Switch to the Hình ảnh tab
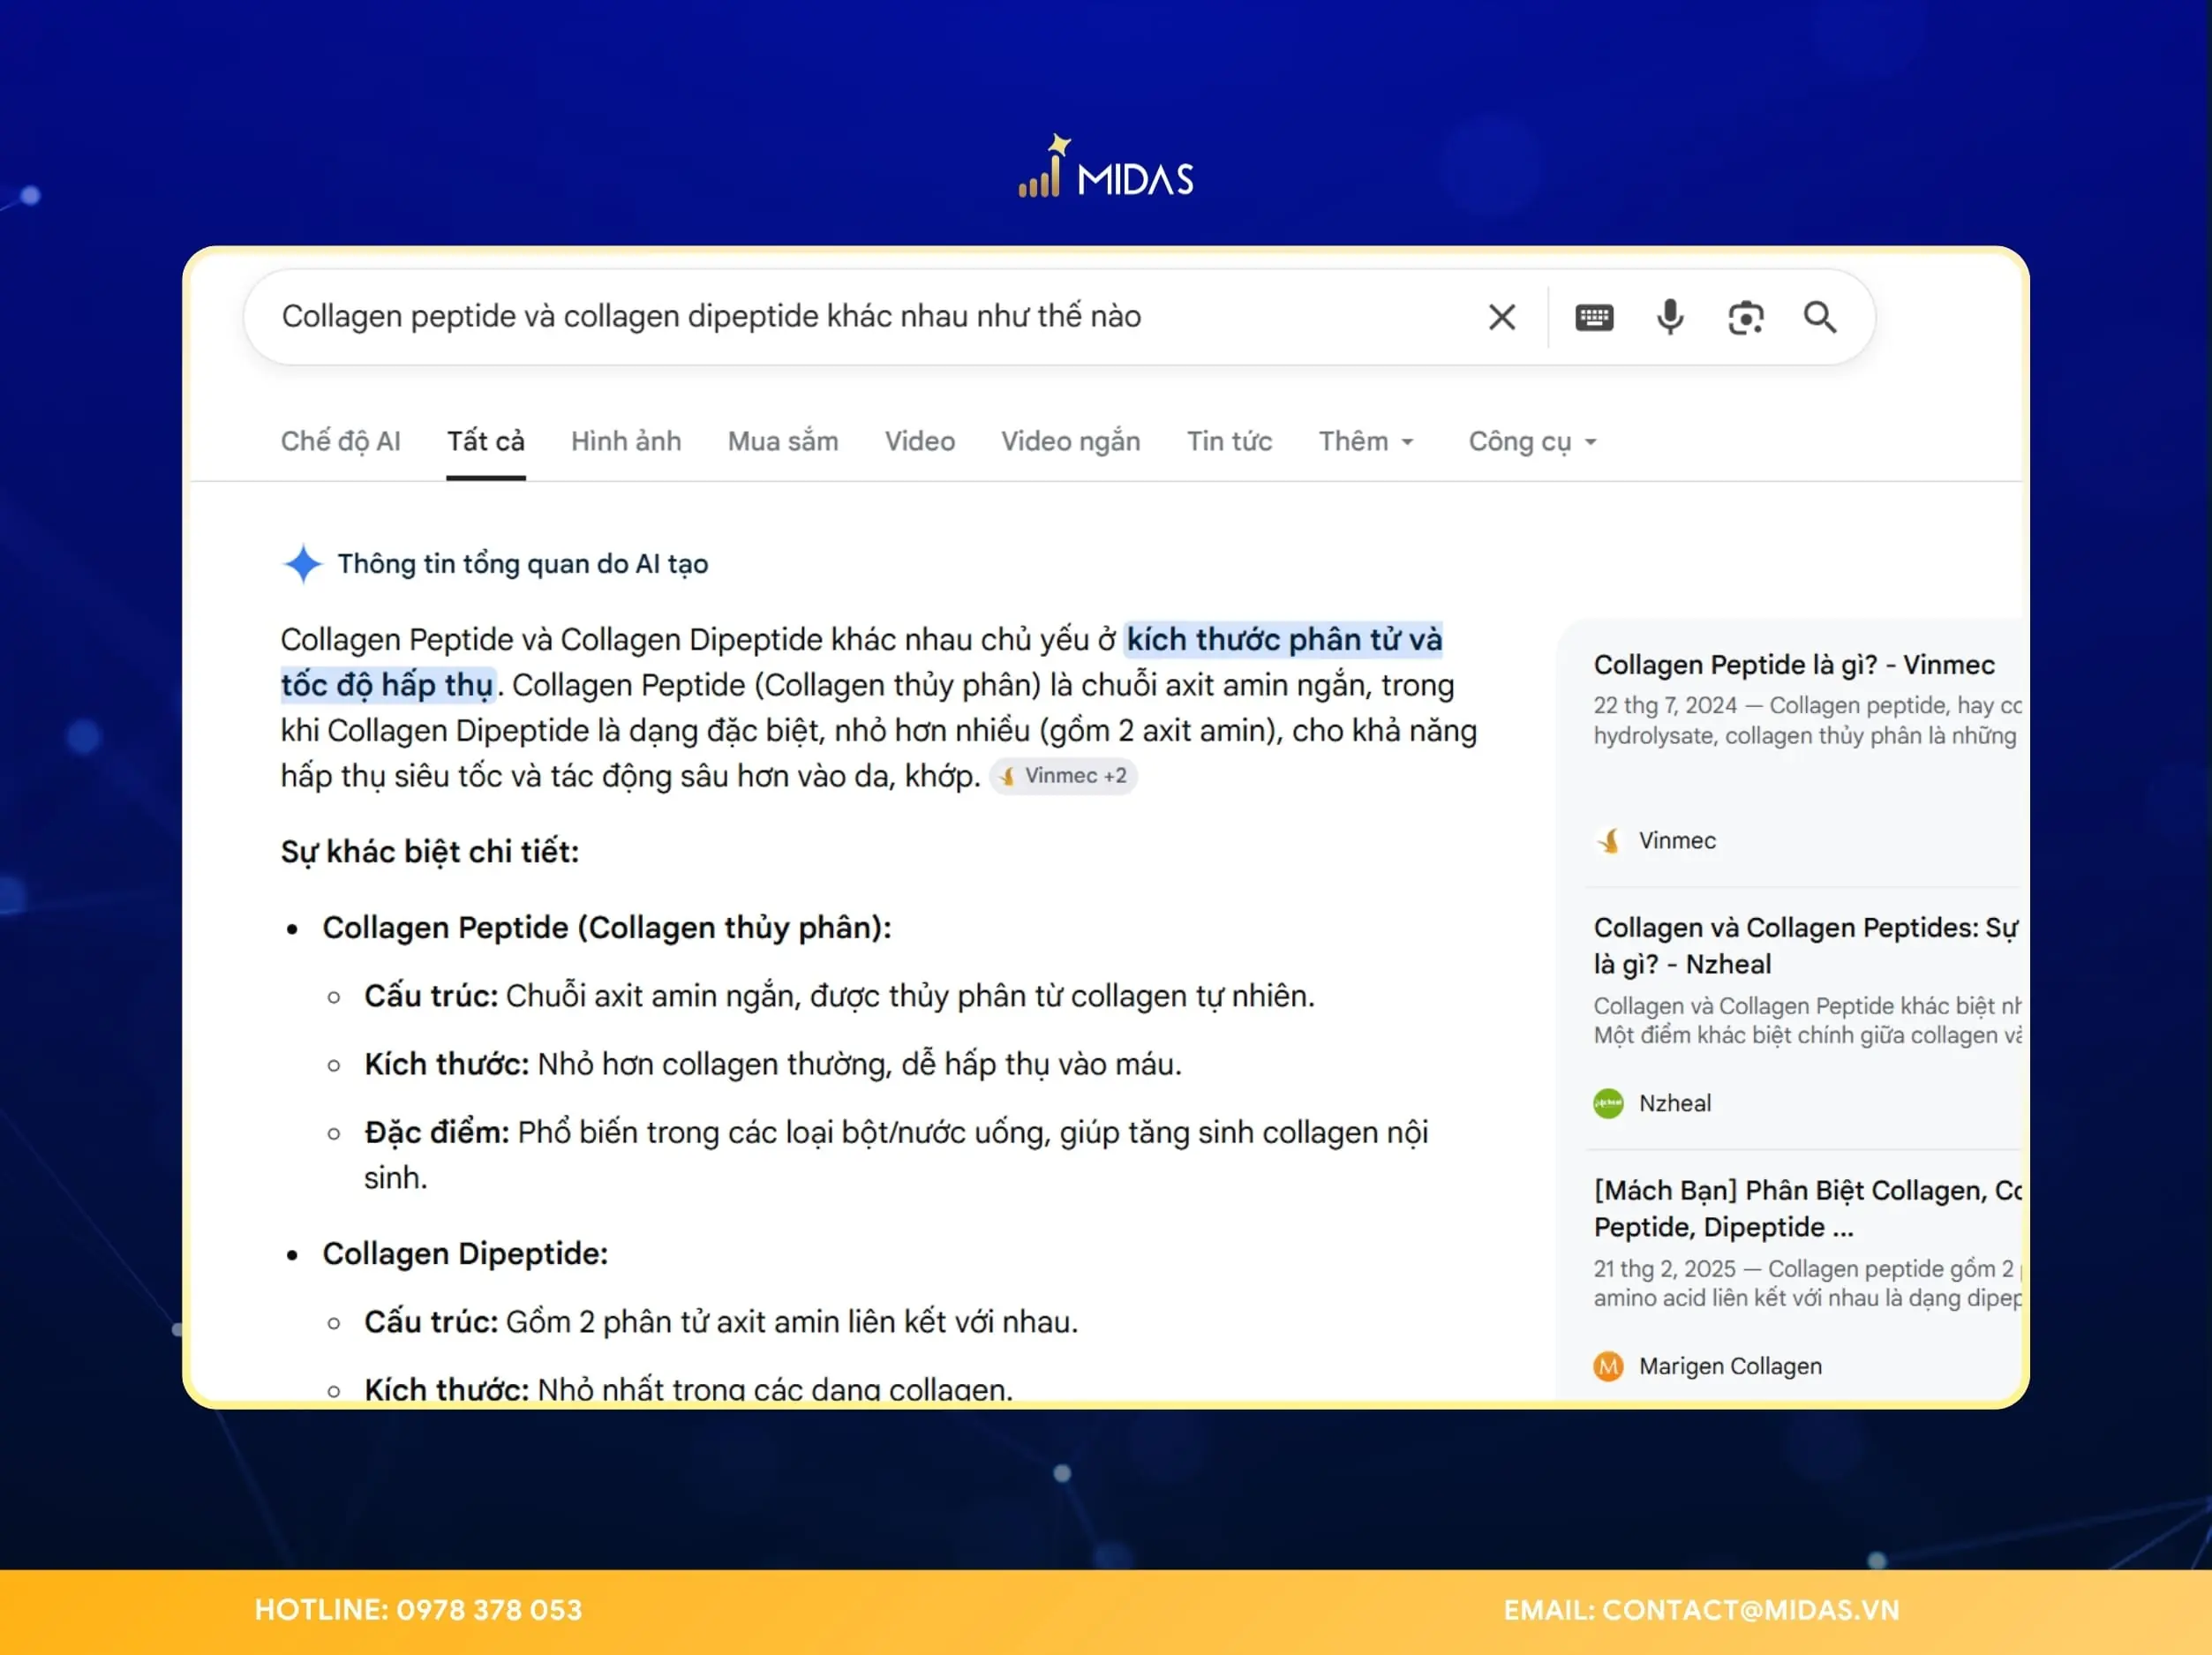 point(626,441)
